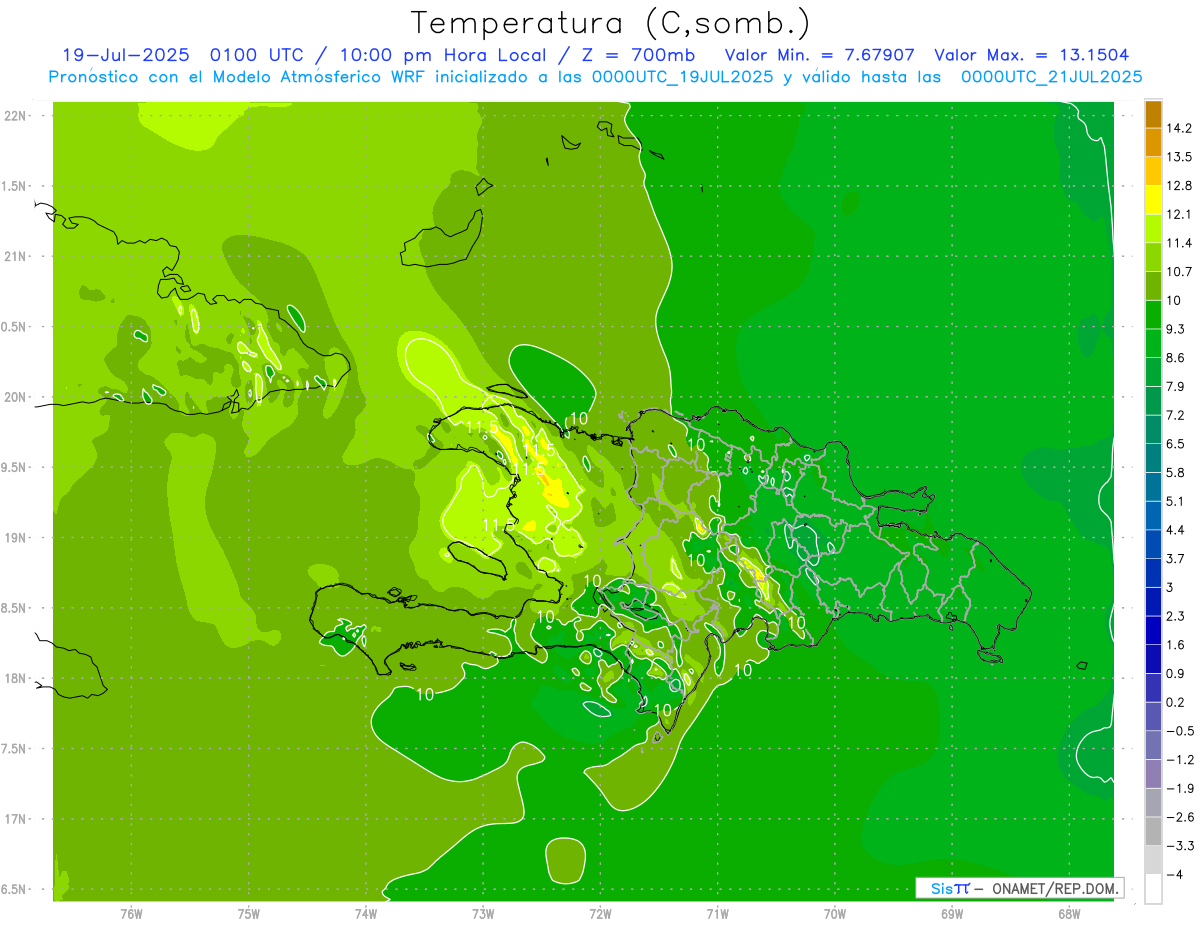Click the "Valor Min. = 7.67907" readout

819,55
